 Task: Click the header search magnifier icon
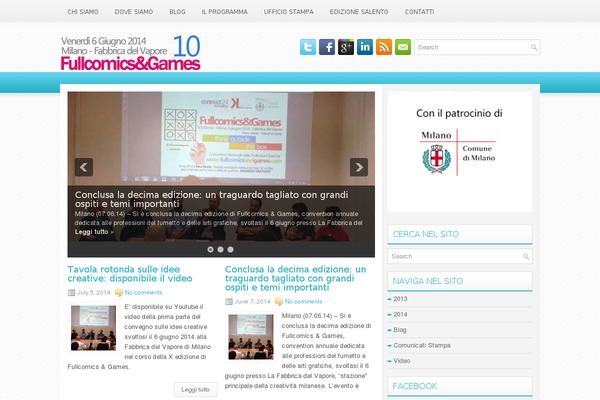[x=534, y=47]
